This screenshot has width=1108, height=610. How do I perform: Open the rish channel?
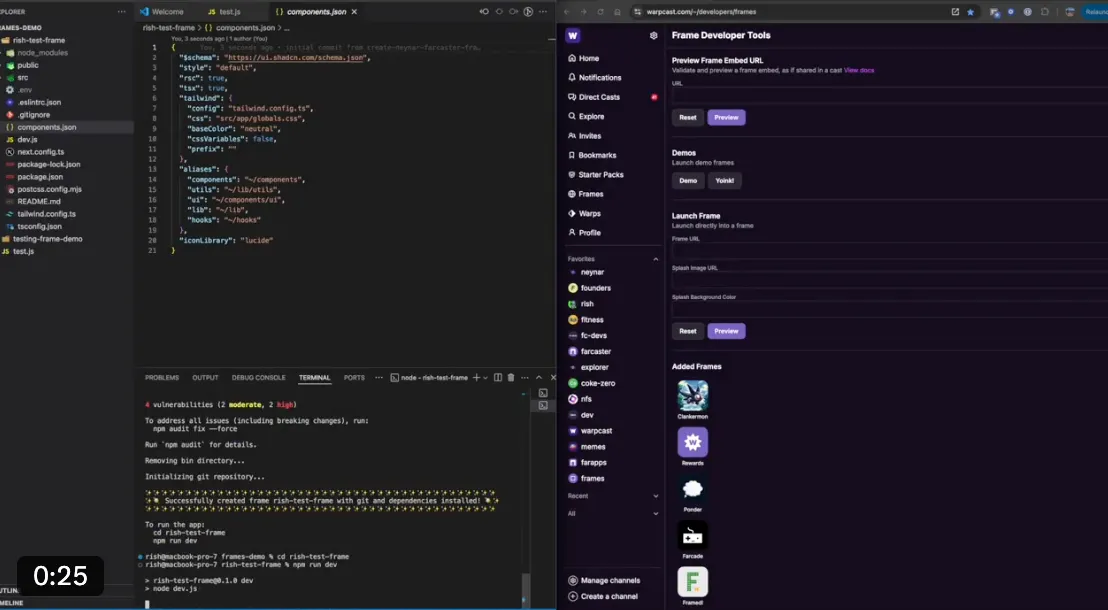tap(582, 304)
